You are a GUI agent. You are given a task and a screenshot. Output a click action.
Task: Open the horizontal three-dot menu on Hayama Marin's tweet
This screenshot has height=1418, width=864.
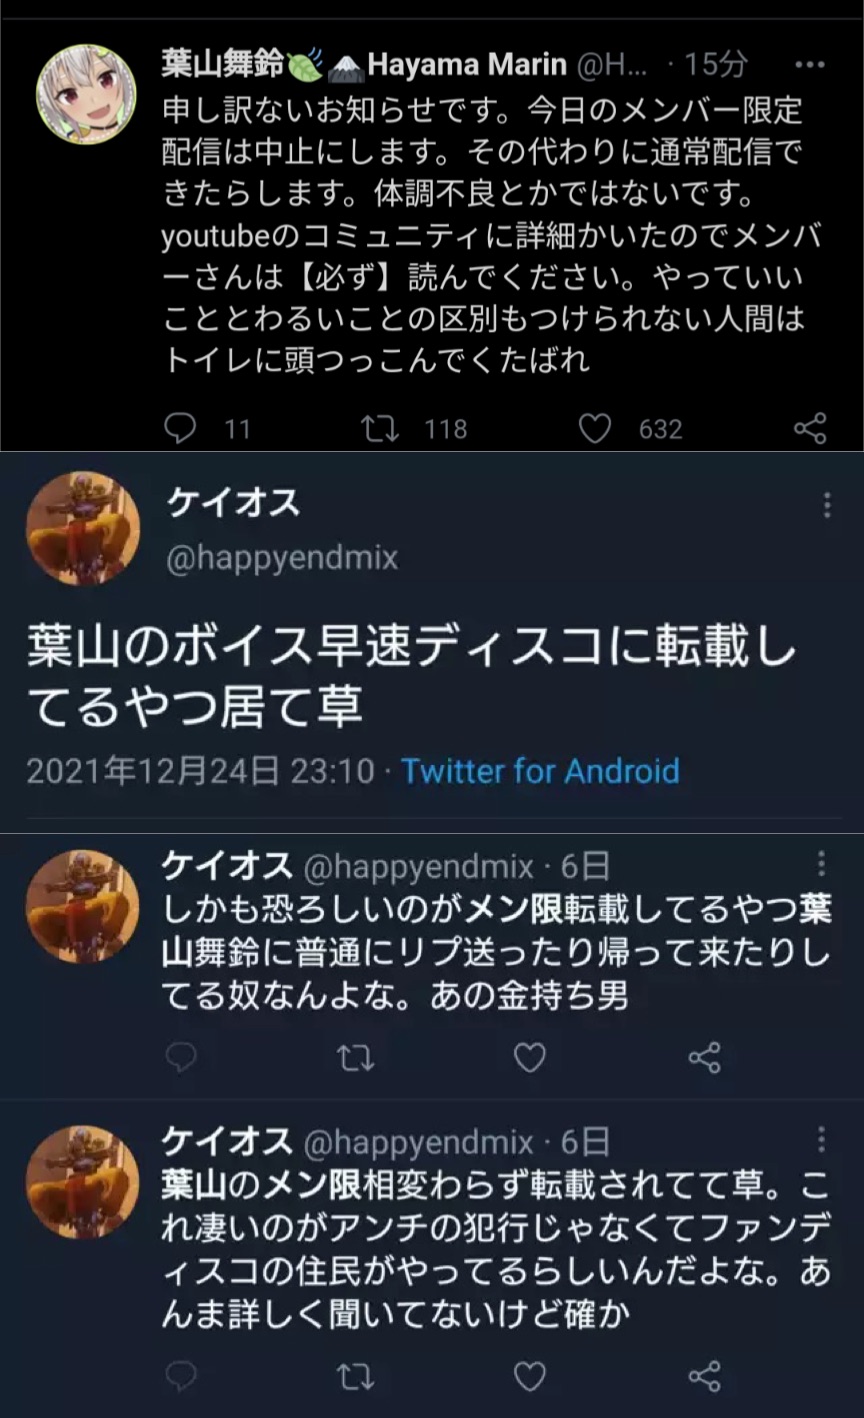tap(808, 66)
